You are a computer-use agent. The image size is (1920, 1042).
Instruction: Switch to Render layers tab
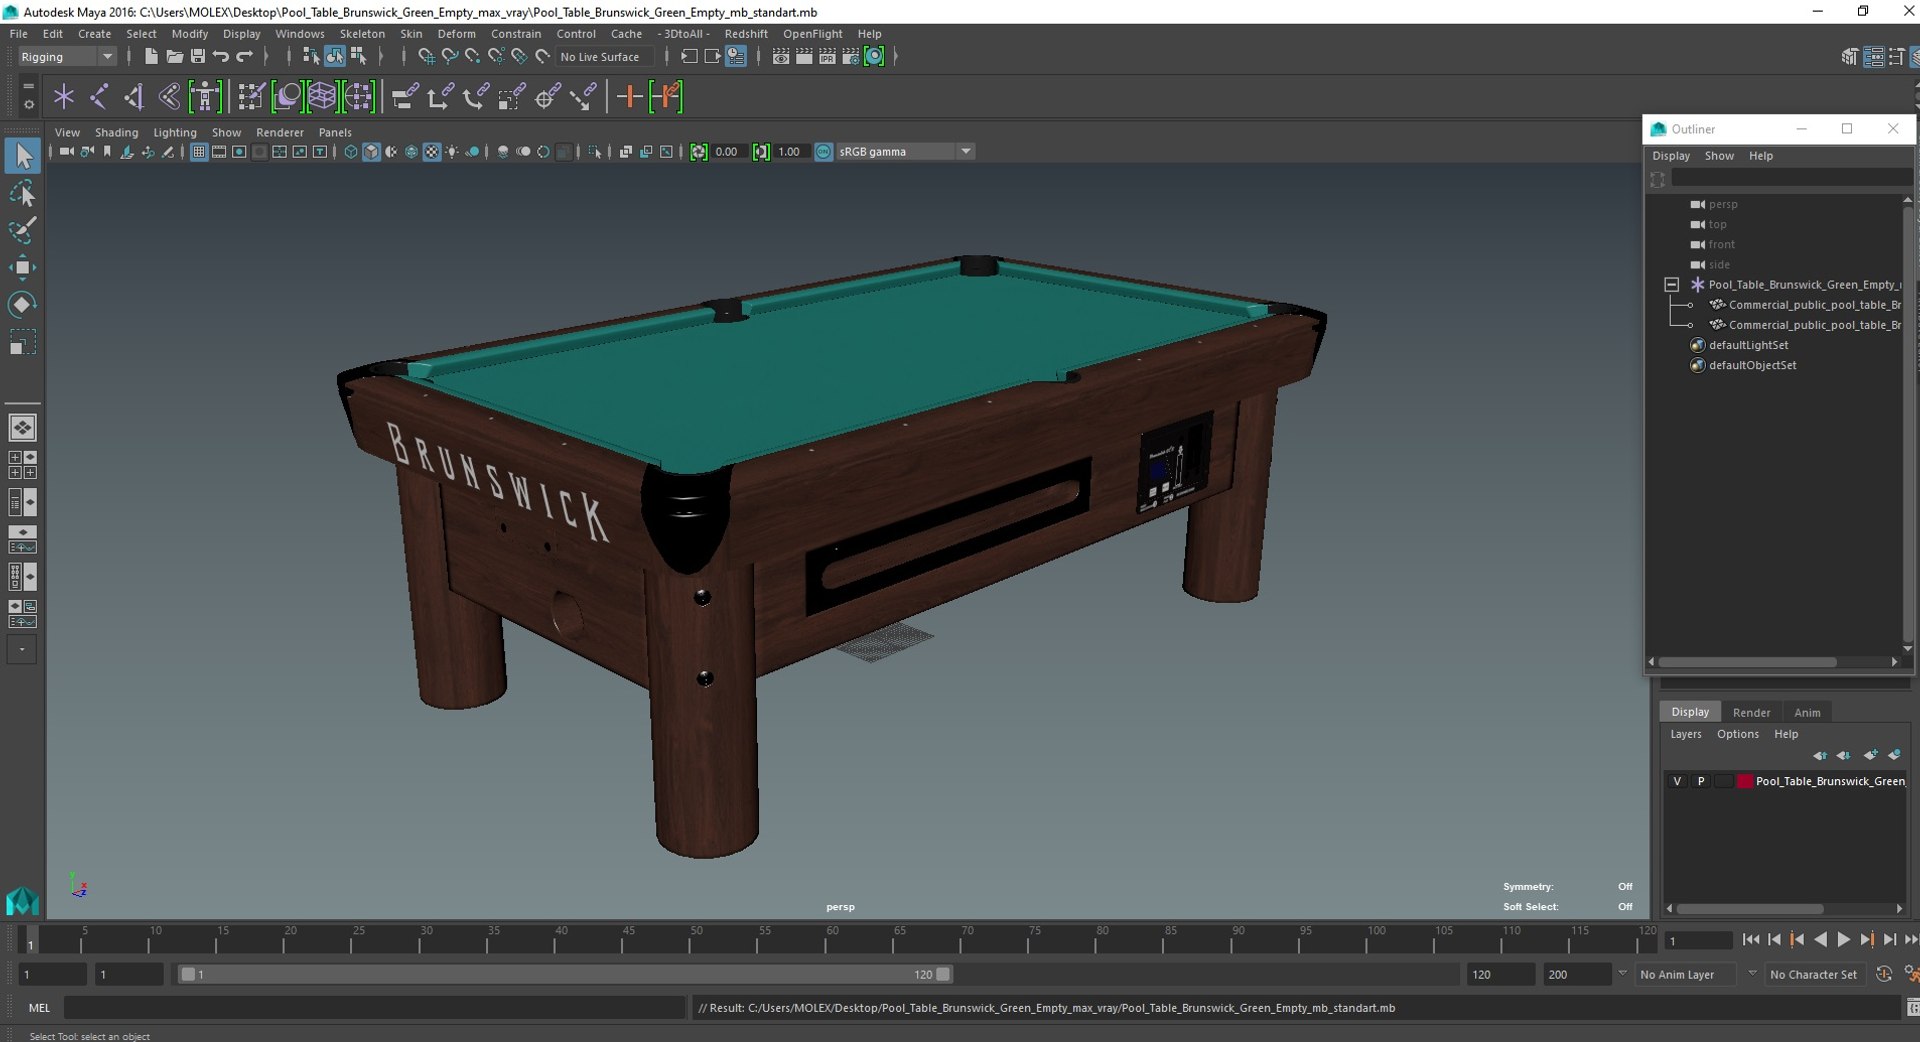pyautogui.click(x=1751, y=712)
